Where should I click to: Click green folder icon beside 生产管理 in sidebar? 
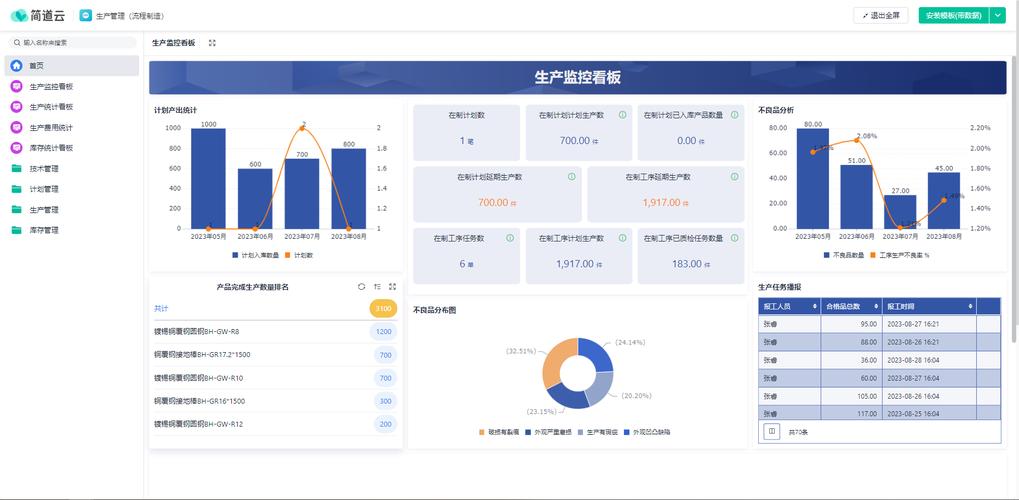[16, 210]
